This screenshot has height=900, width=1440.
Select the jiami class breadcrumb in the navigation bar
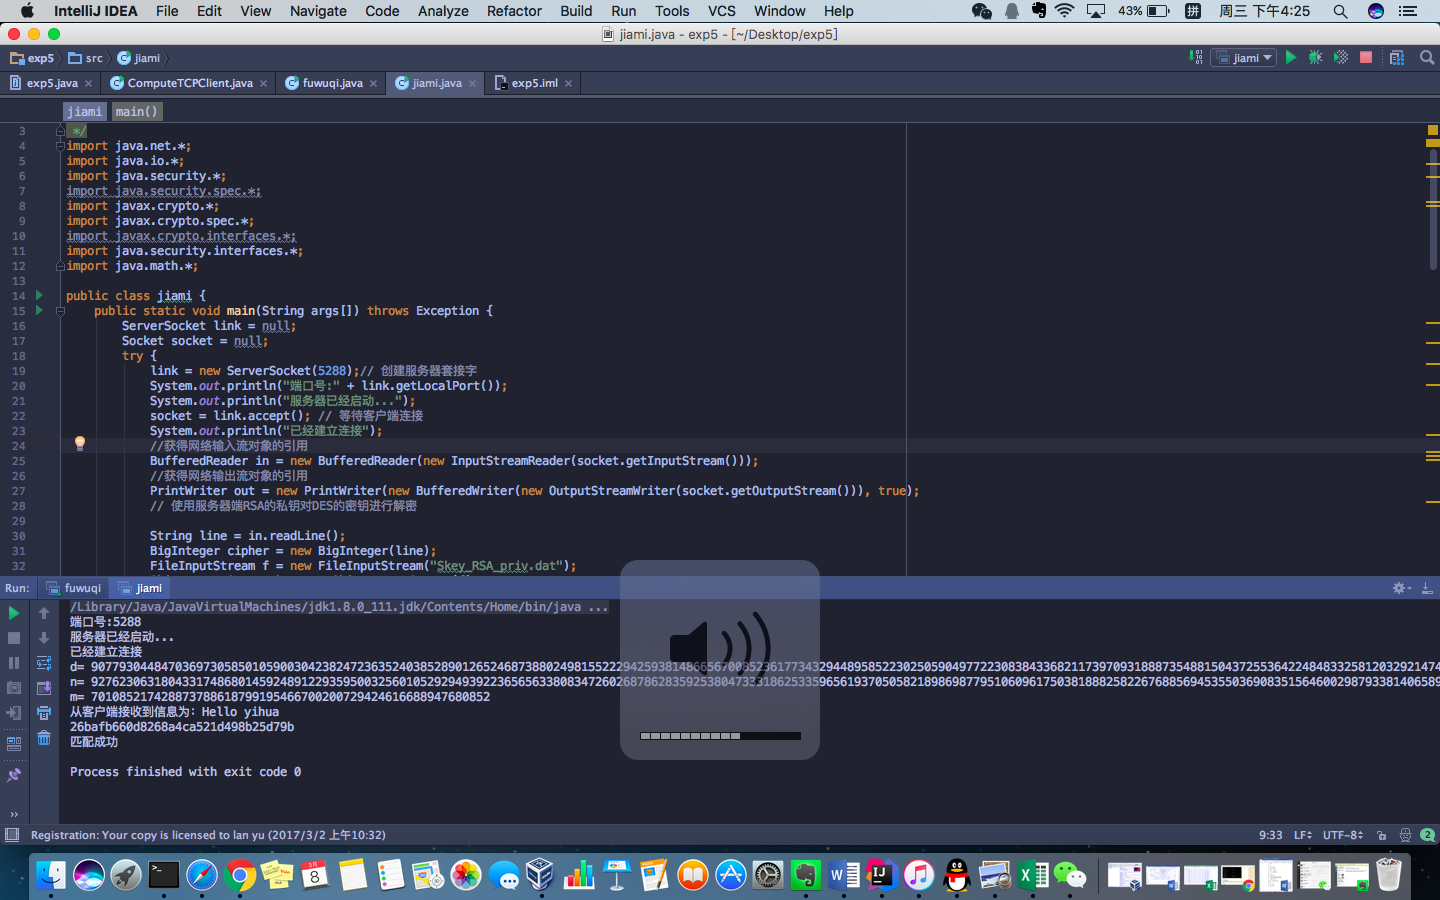click(x=139, y=58)
